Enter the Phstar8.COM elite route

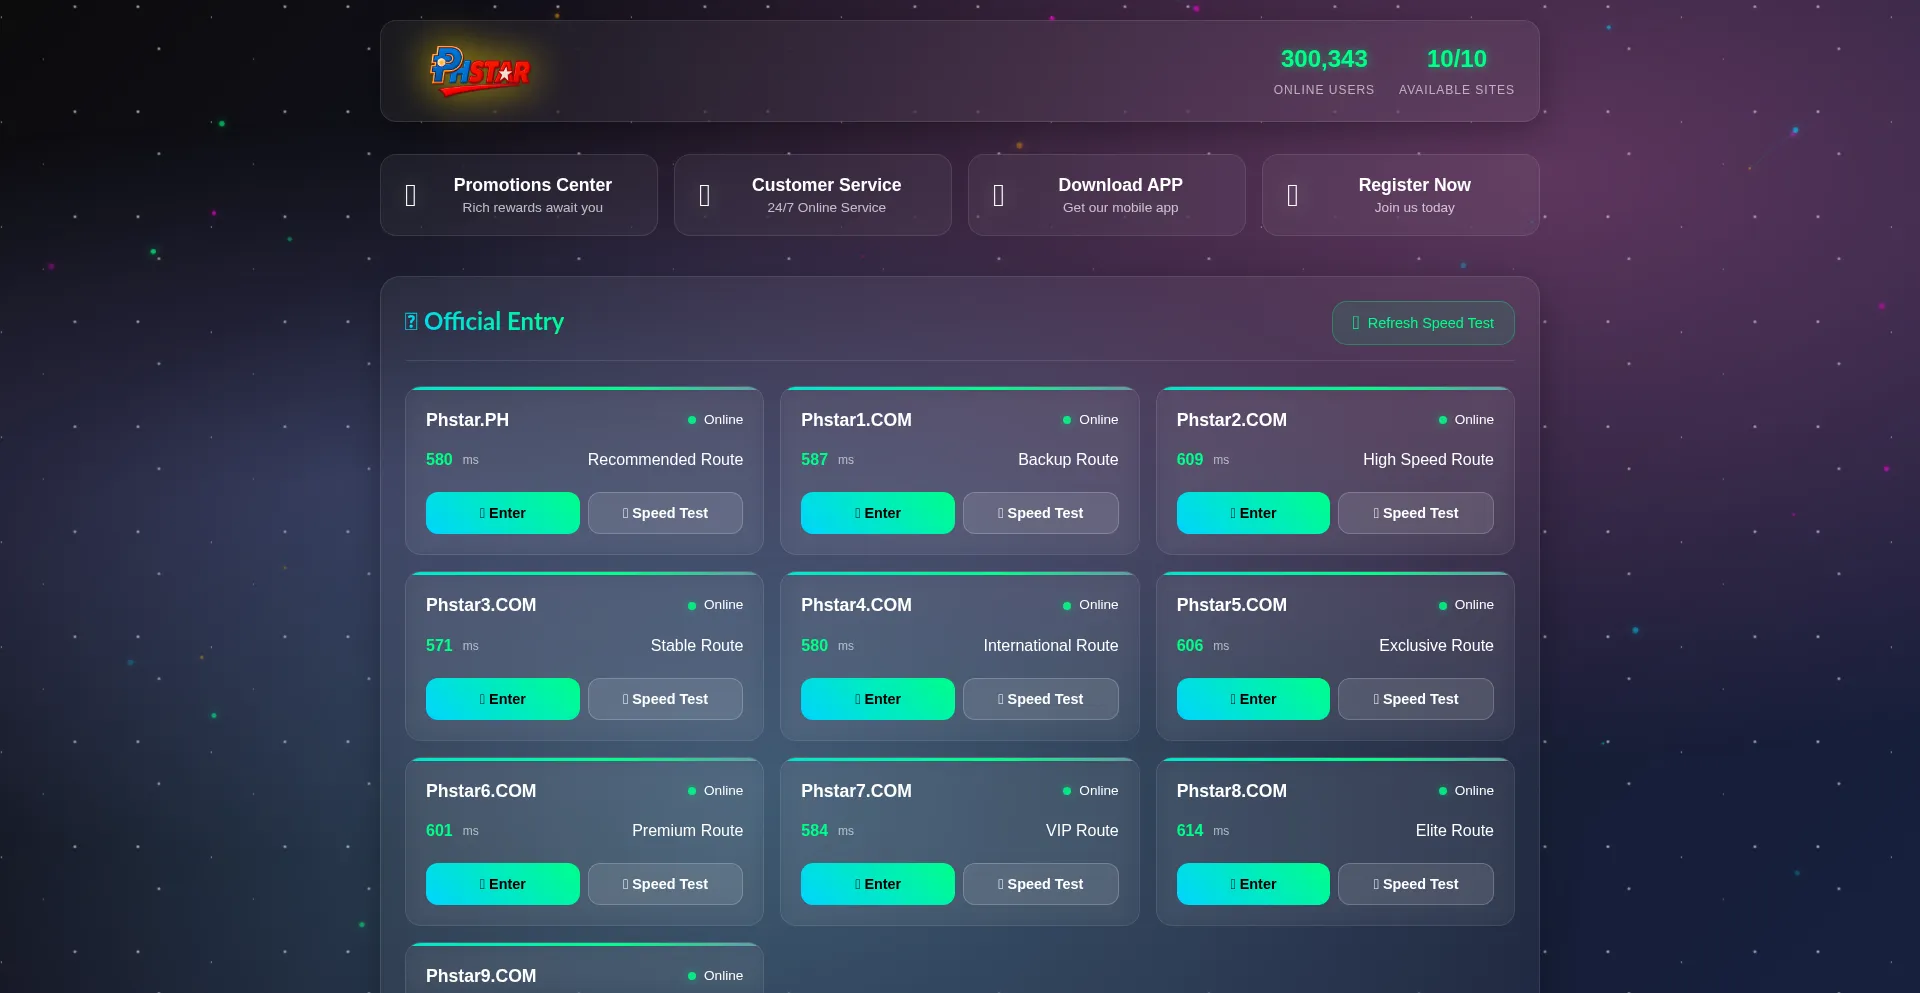pyautogui.click(x=1252, y=884)
